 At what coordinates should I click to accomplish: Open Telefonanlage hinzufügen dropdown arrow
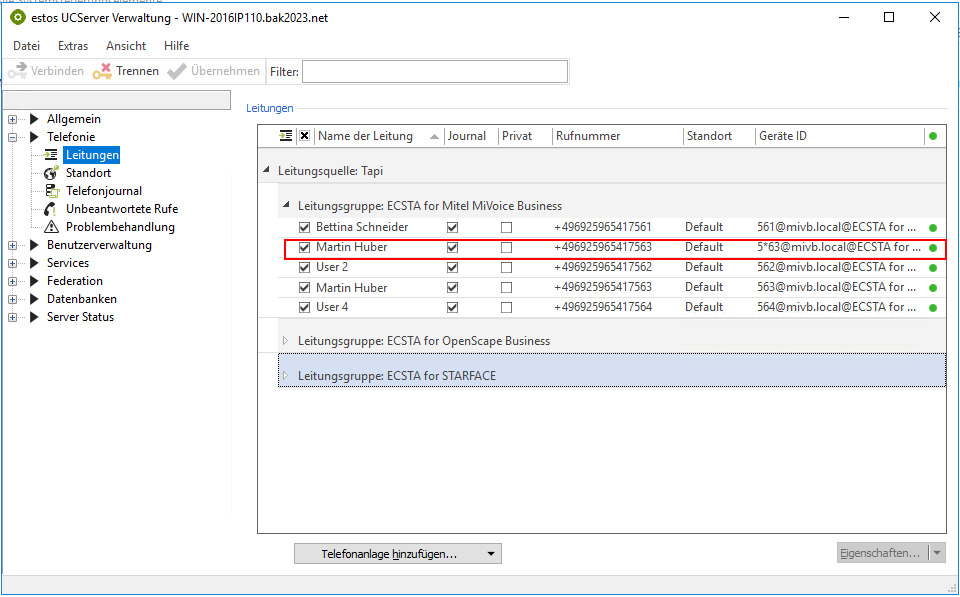[490, 553]
